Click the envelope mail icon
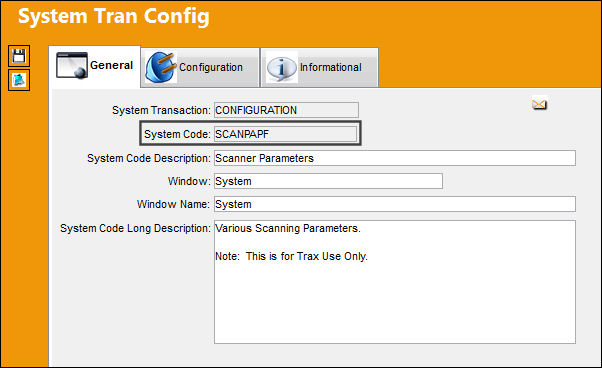This screenshot has height=368, width=602. click(x=539, y=104)
